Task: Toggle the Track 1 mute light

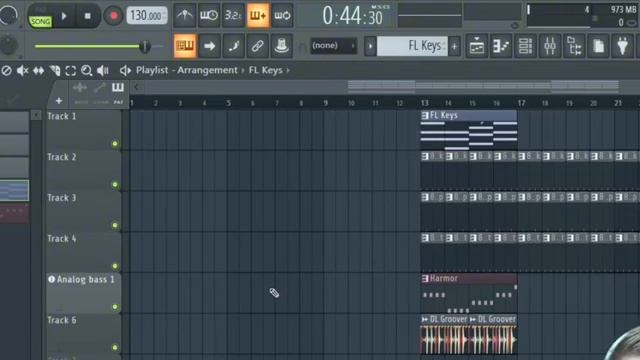Action: tap(115, 144)
